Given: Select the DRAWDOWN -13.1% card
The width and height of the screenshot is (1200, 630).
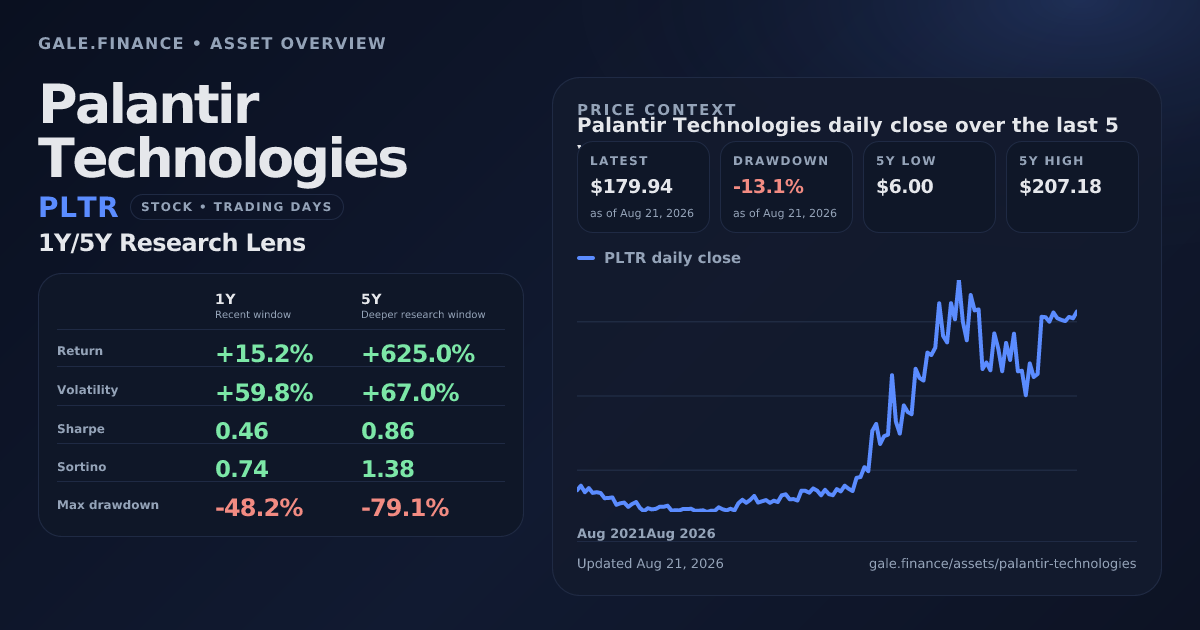Looking at the screenshot, I should pos(786,187).
